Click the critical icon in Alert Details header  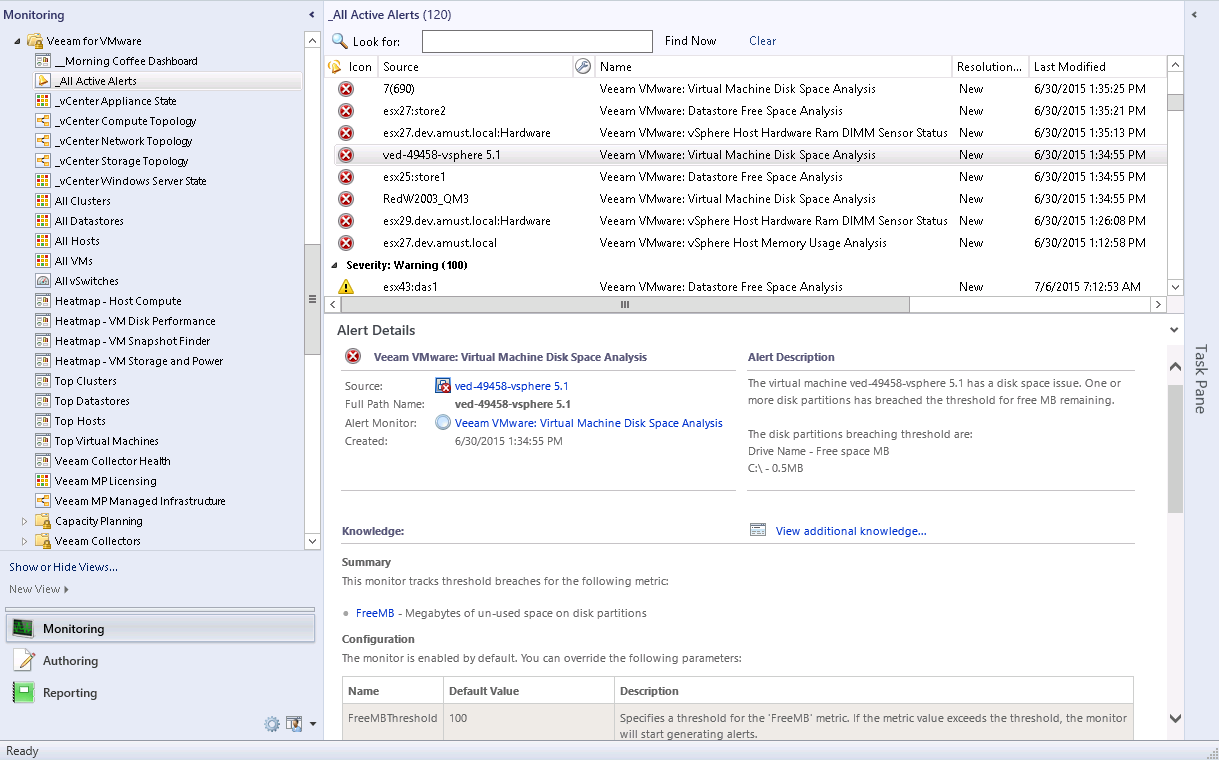point(353,357)
